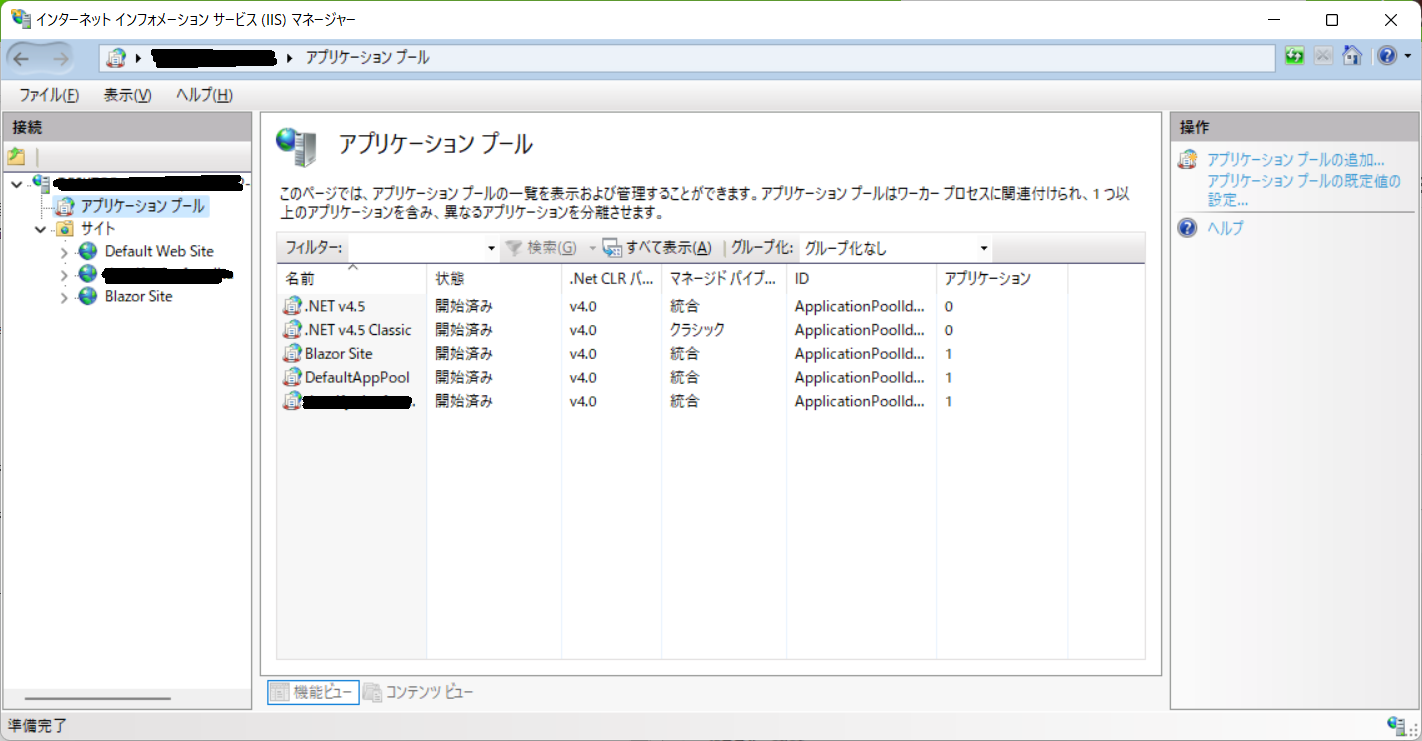Screen dimensions: 1422x741
Task: Select Blazor Site in connections tree
Action: tap(138, 296)
